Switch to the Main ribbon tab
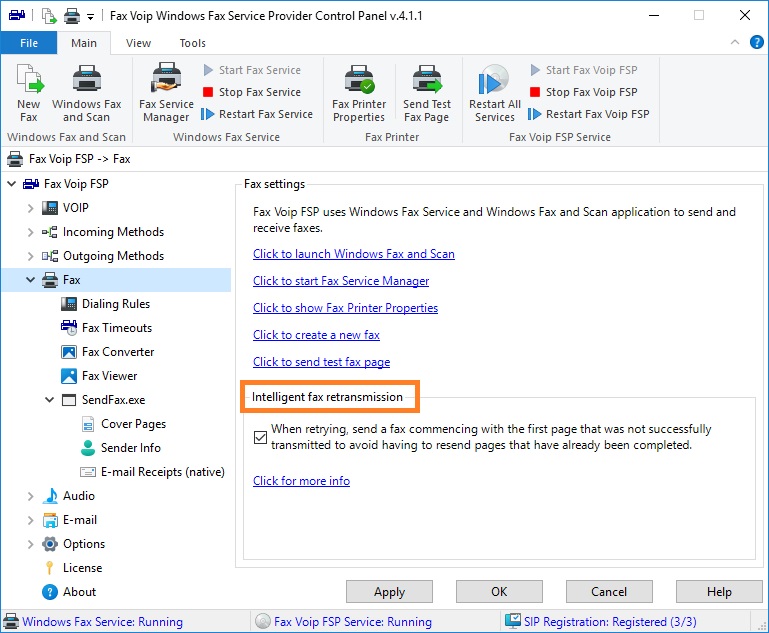This screenshot has height=633, width=769. (x=84, y=43)
